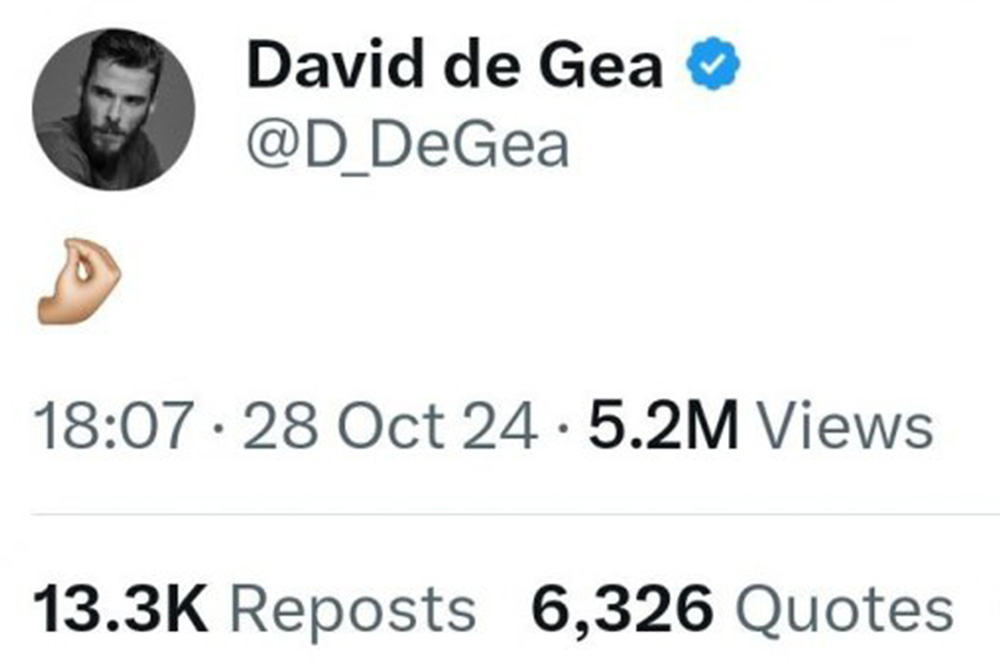
Task: Click the @D_DeGea handle
Action: click(x=407, y=145)
